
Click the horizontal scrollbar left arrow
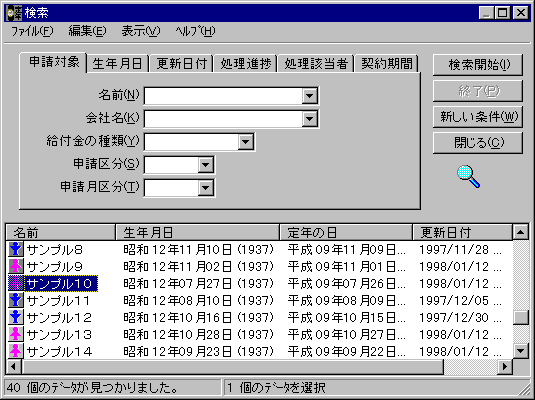tap(14, 367)
